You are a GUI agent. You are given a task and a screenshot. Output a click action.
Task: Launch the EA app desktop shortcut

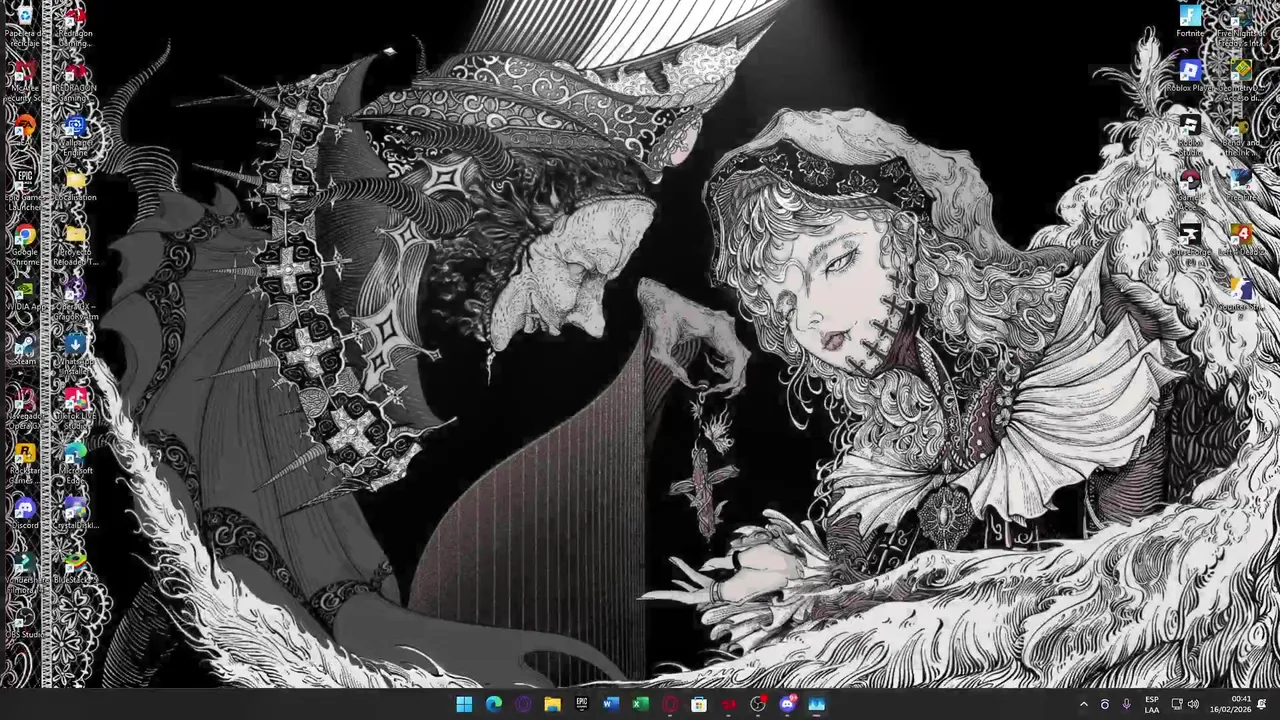click(x=25, y=132)
